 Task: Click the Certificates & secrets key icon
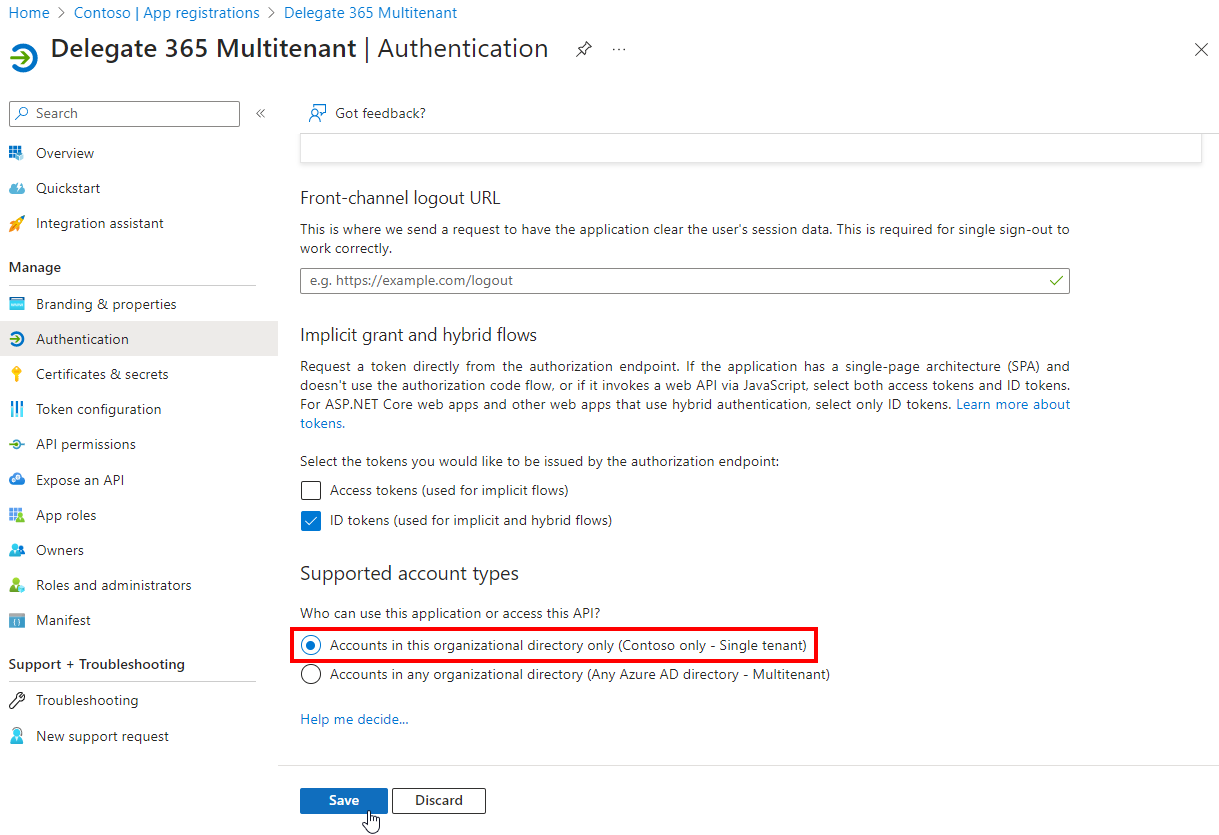[16, 374]
